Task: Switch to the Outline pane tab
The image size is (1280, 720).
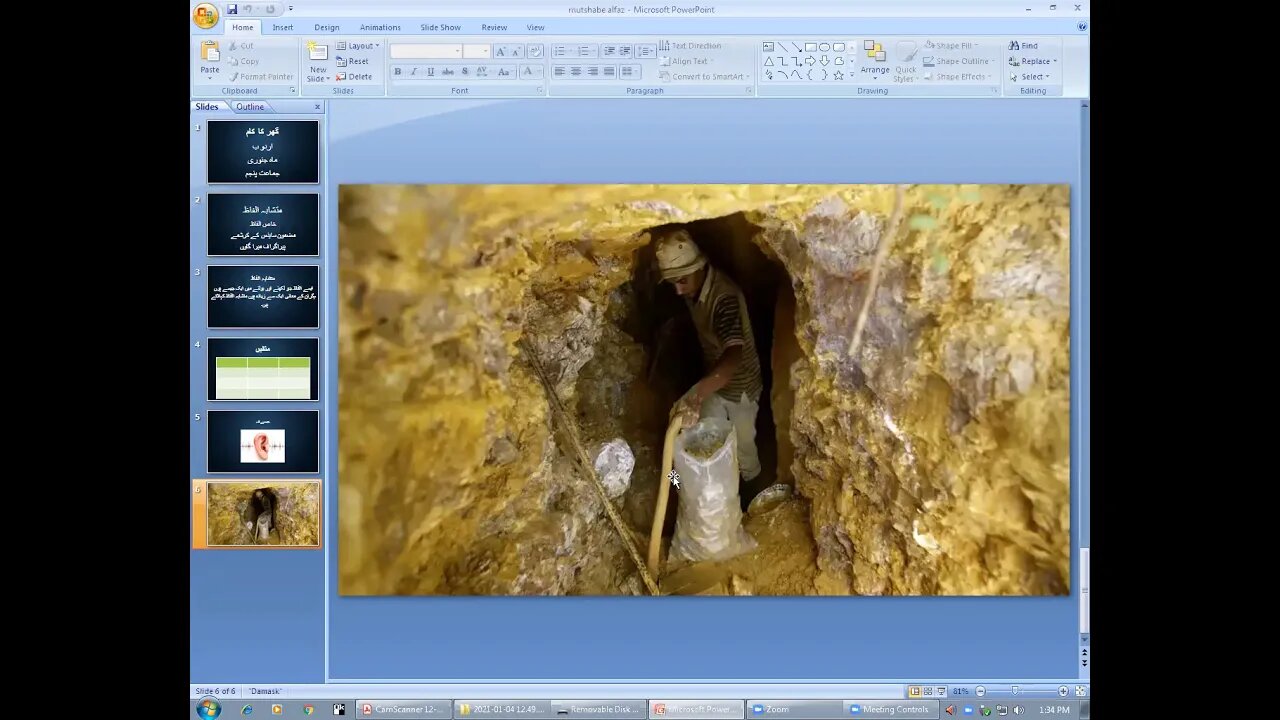Action: [x=250, y=107]
